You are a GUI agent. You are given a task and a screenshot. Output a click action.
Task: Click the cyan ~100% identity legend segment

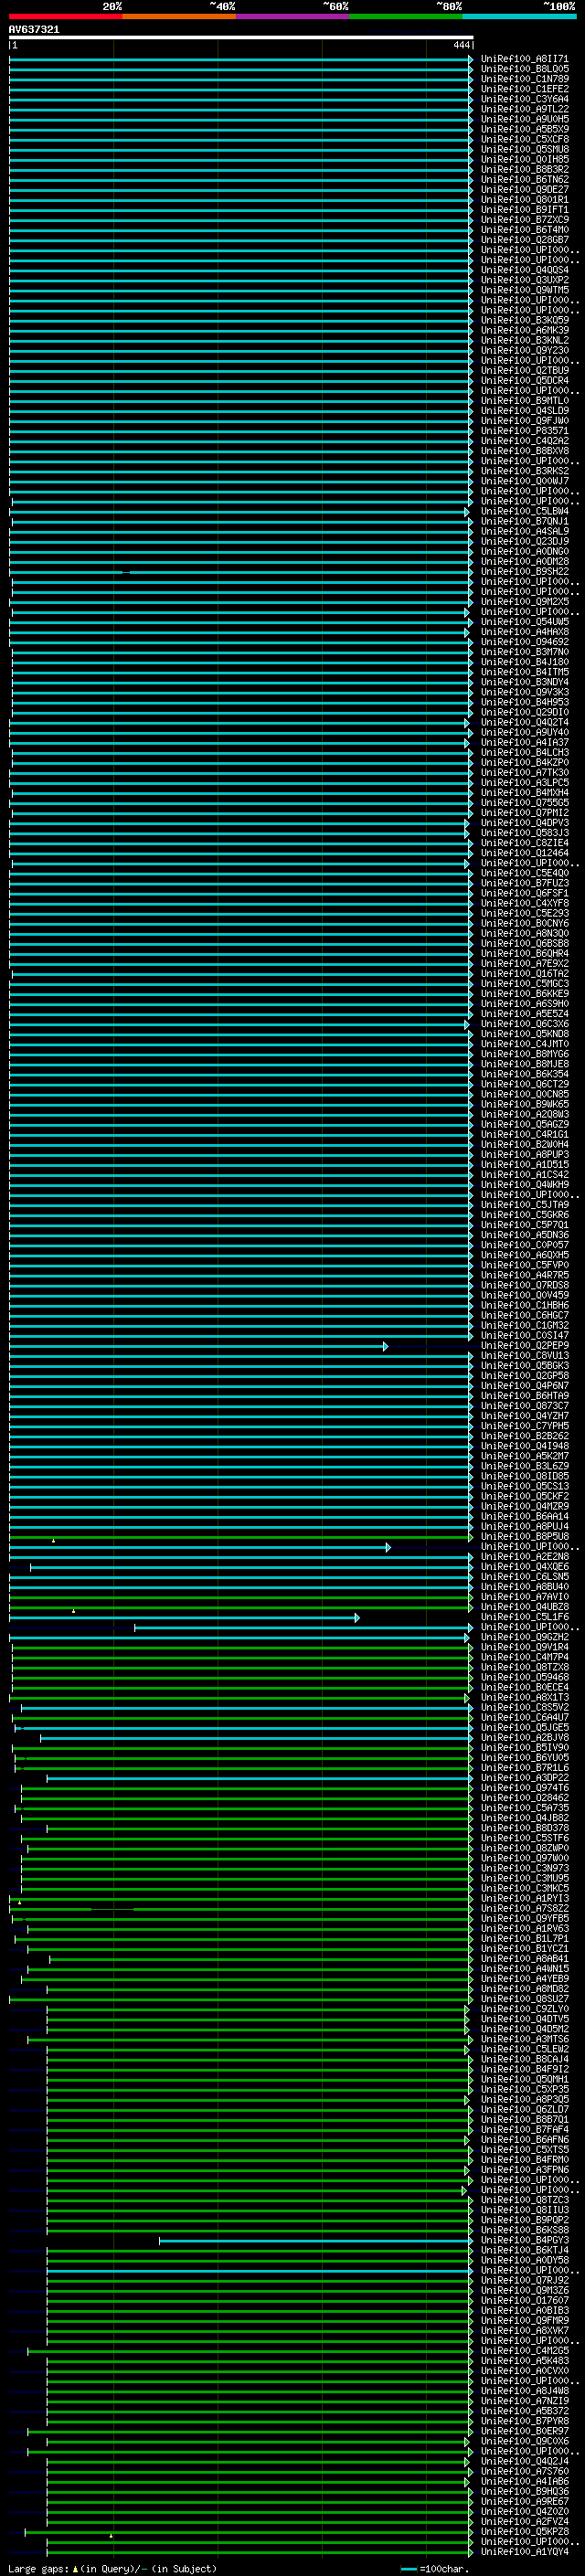[x=519, y=17]
